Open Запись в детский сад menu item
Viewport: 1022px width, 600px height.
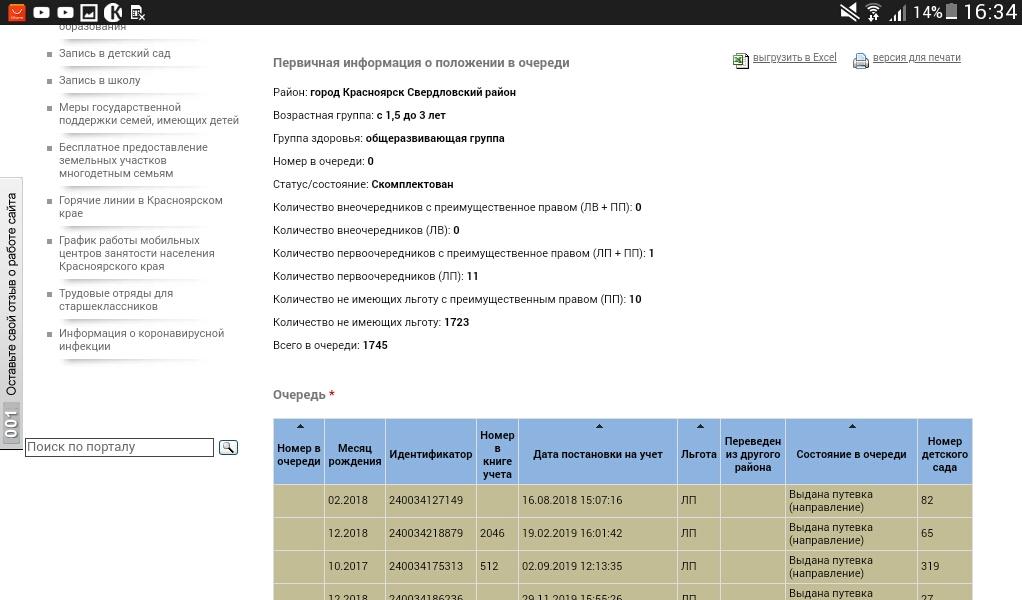tap(115, 53)
